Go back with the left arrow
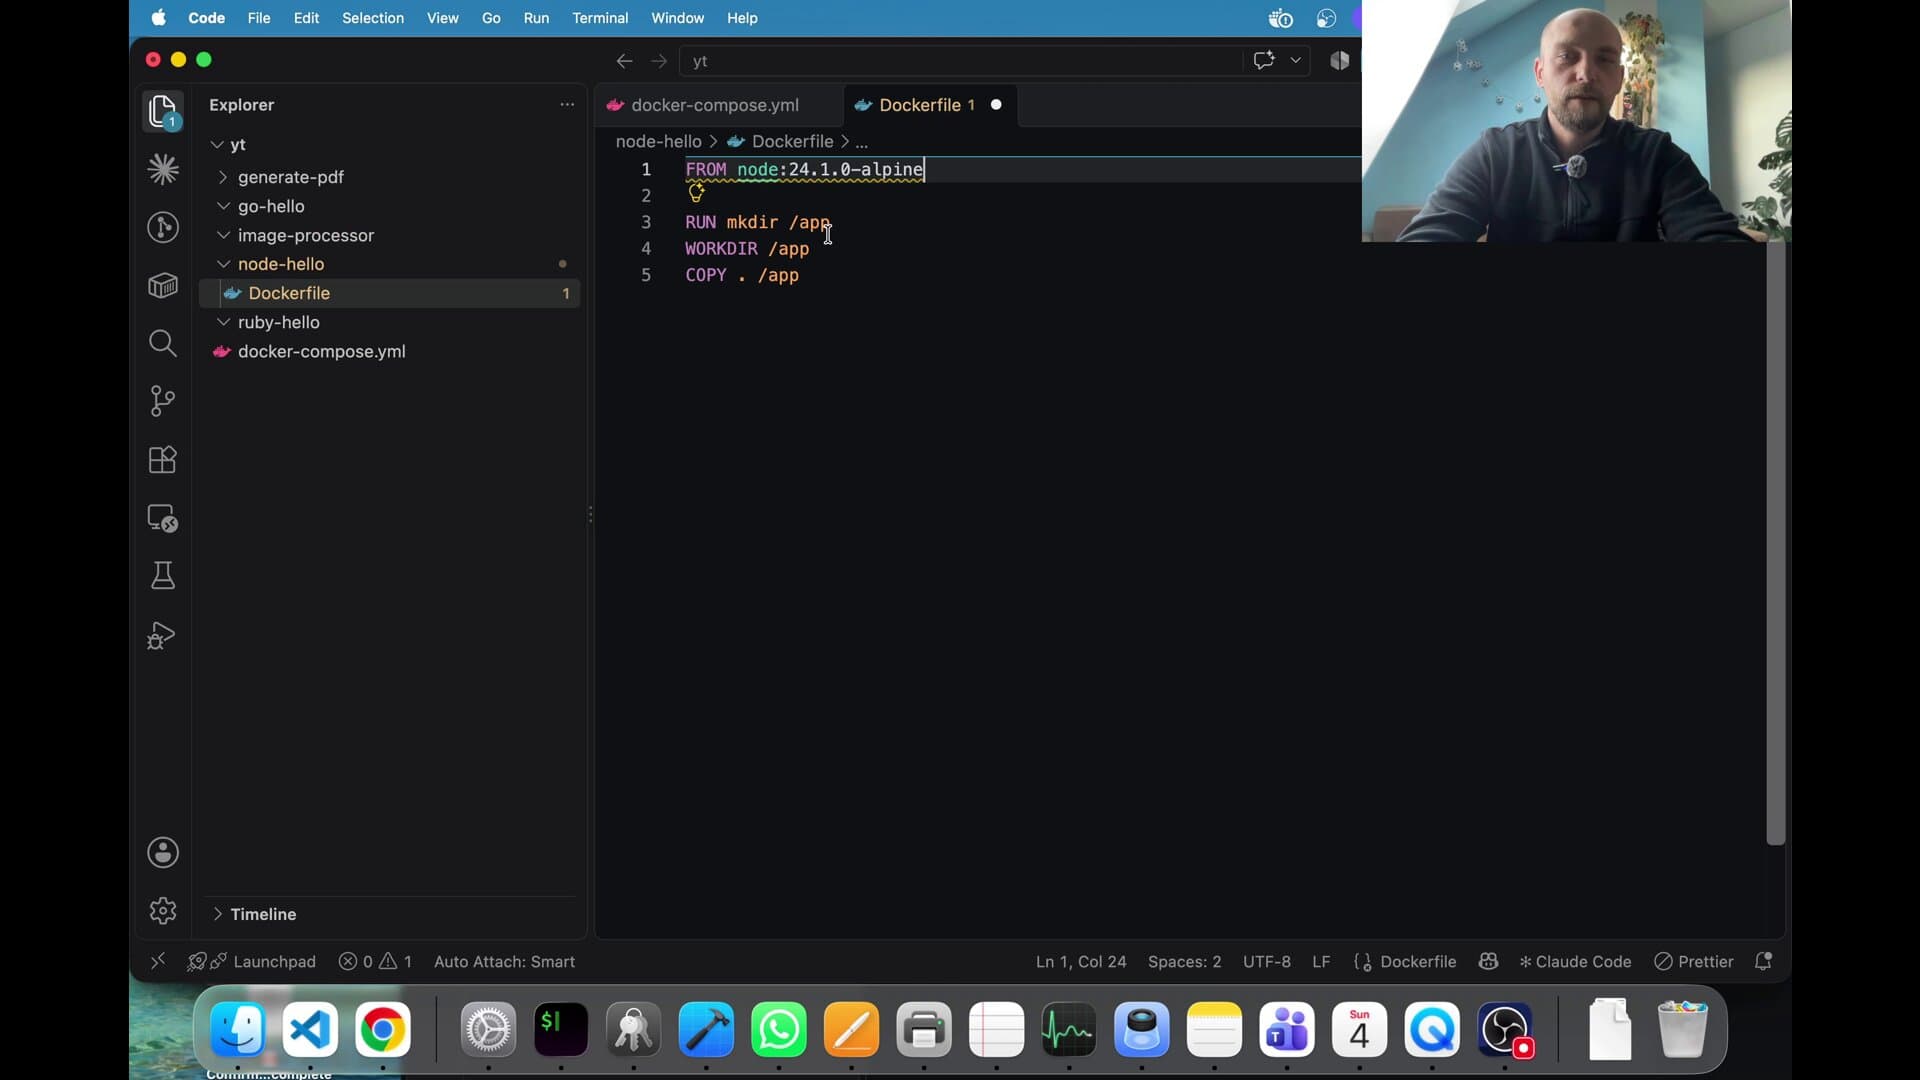This screenshot has height=1080, width=1920. tap(624, 61)
